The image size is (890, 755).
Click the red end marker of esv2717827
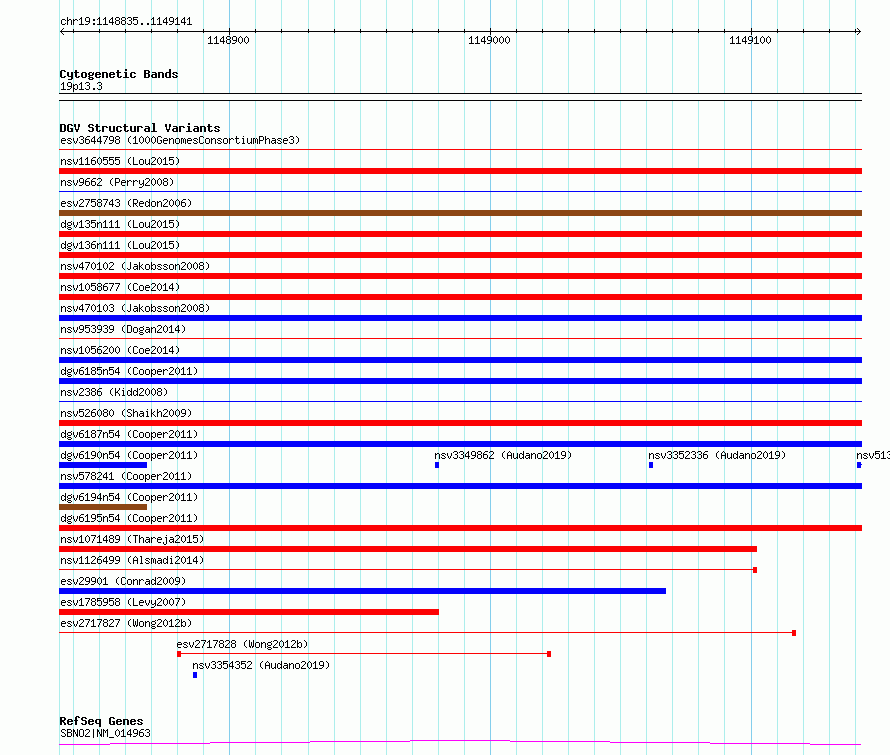[794, 633]
